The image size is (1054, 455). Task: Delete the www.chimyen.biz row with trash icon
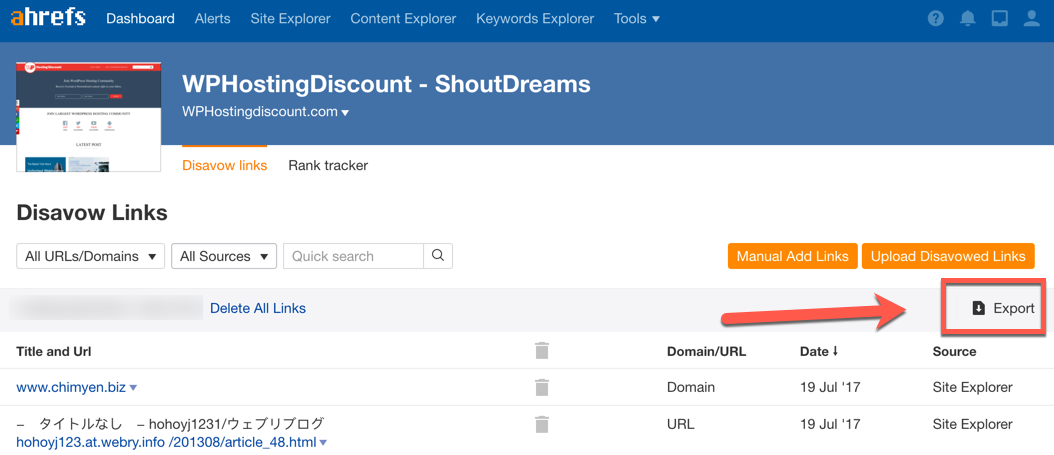tap(542, 387)
